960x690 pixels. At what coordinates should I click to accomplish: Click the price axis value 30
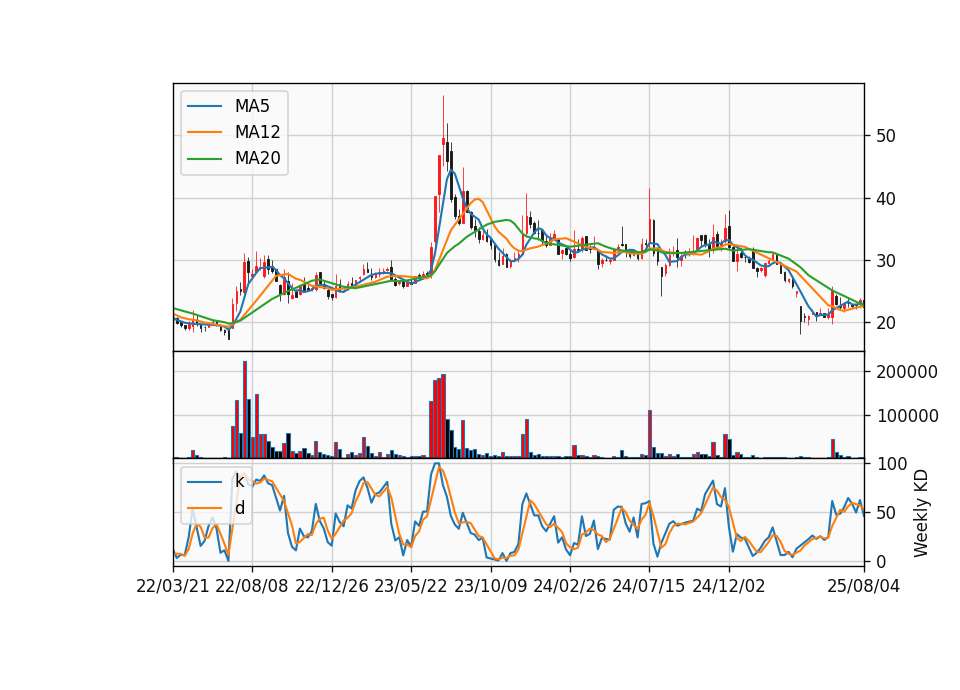click(885, 261)
